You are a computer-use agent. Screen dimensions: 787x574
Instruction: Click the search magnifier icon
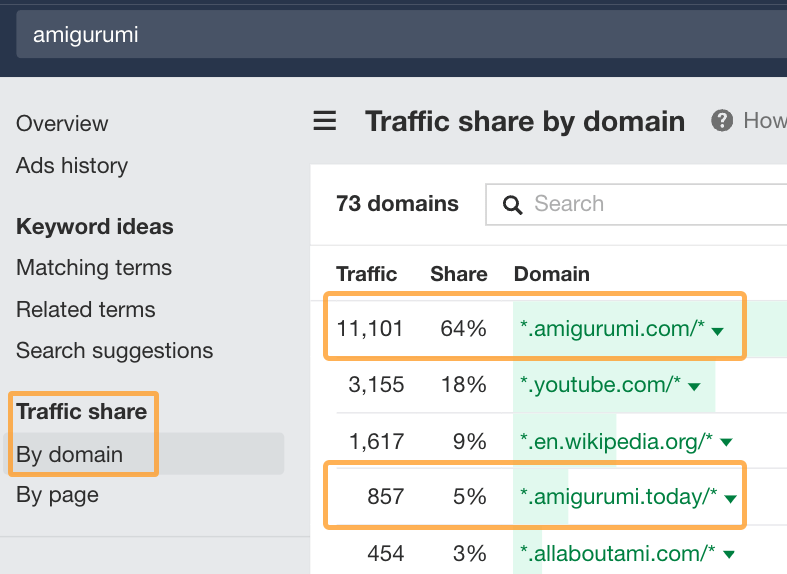point(513,205)
